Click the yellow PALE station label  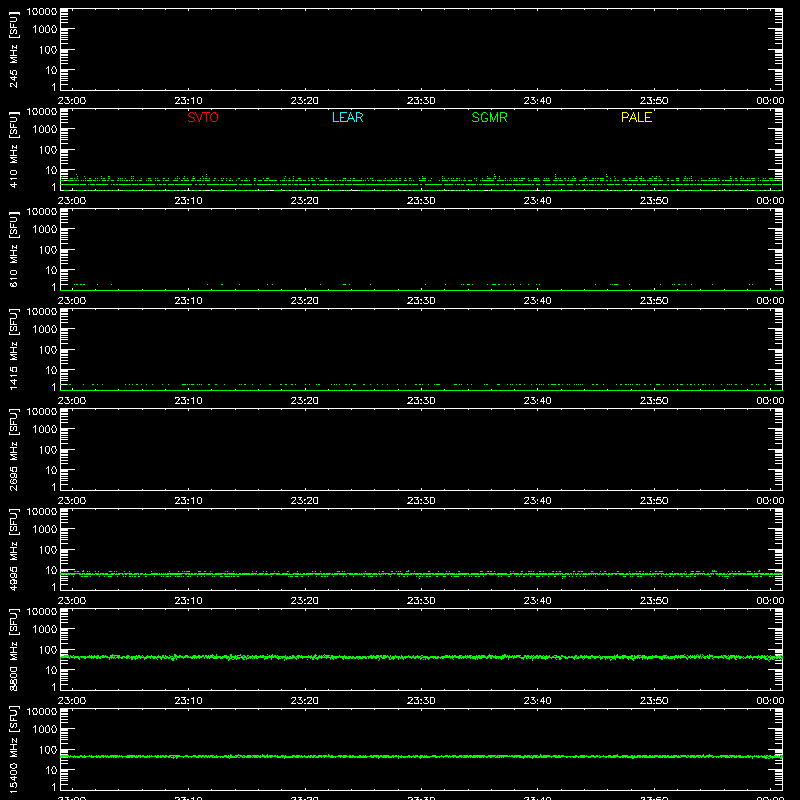point(636,117)
